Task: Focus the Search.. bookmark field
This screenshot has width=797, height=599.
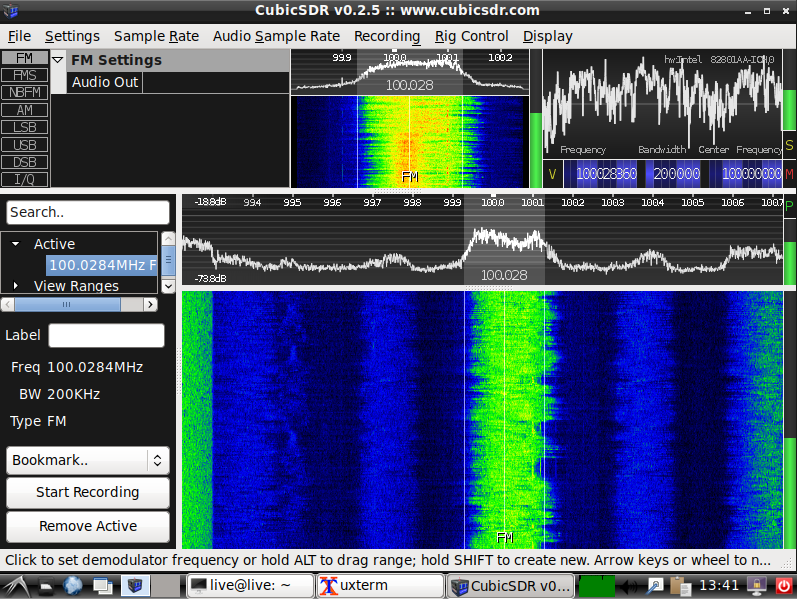Action: (88, 212)
